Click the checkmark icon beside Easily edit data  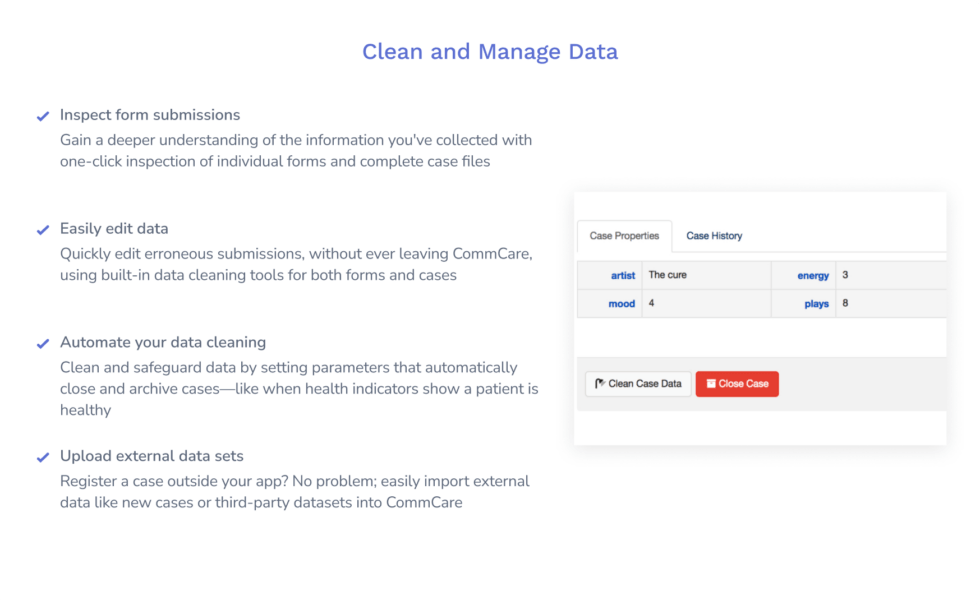click(41, 229)
